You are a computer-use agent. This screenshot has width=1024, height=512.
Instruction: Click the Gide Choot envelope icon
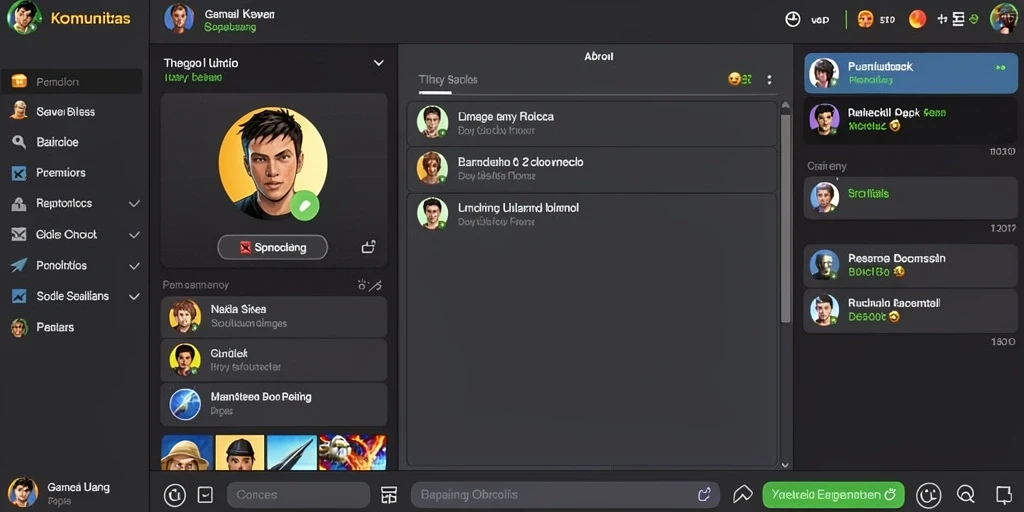(x=18, y=234)
